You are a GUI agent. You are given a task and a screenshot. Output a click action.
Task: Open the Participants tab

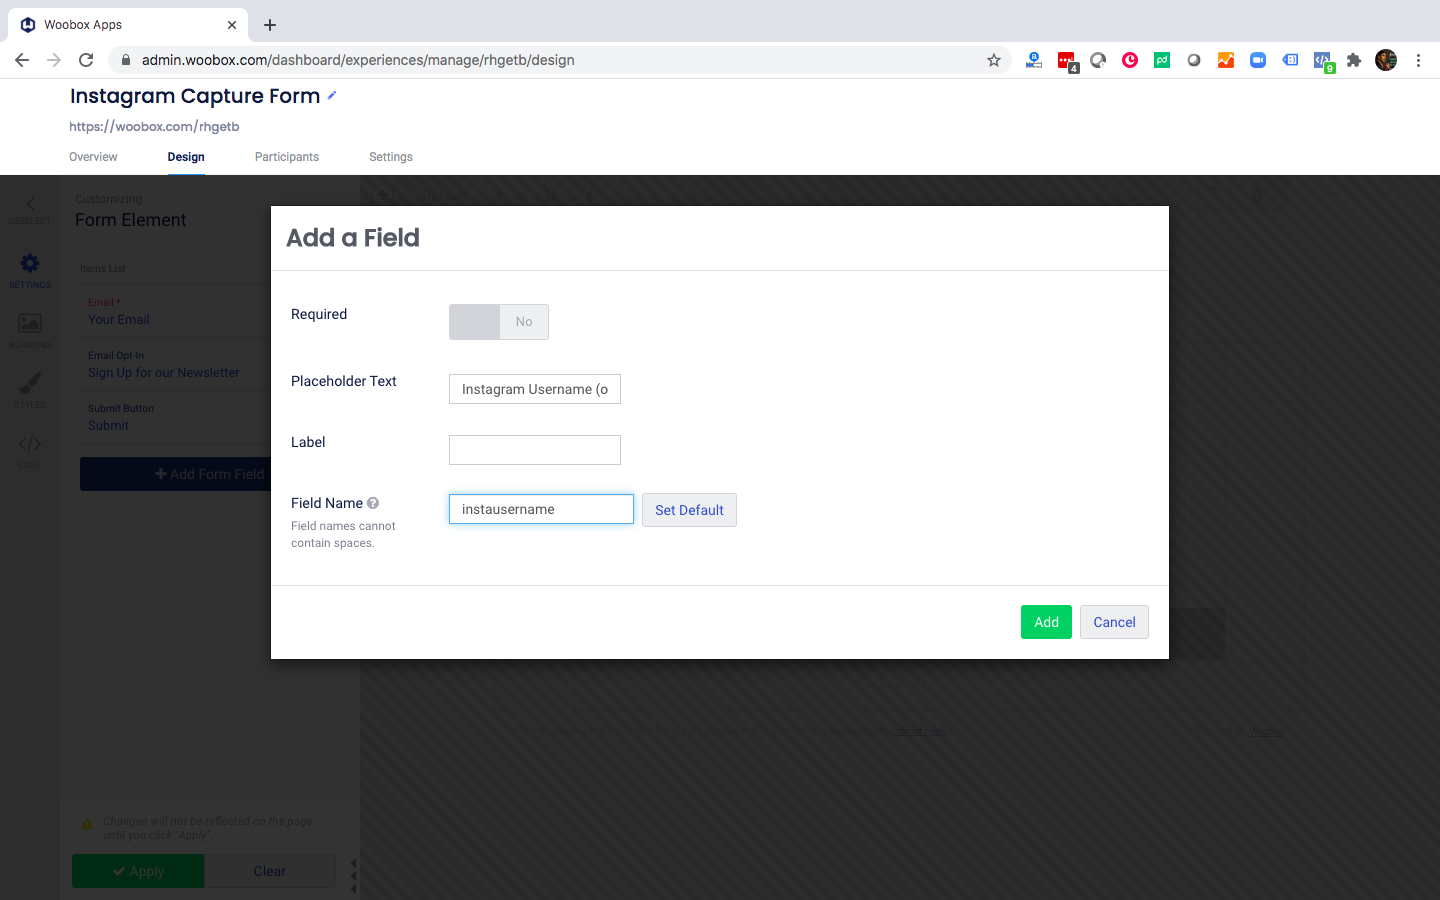point(287,157)
